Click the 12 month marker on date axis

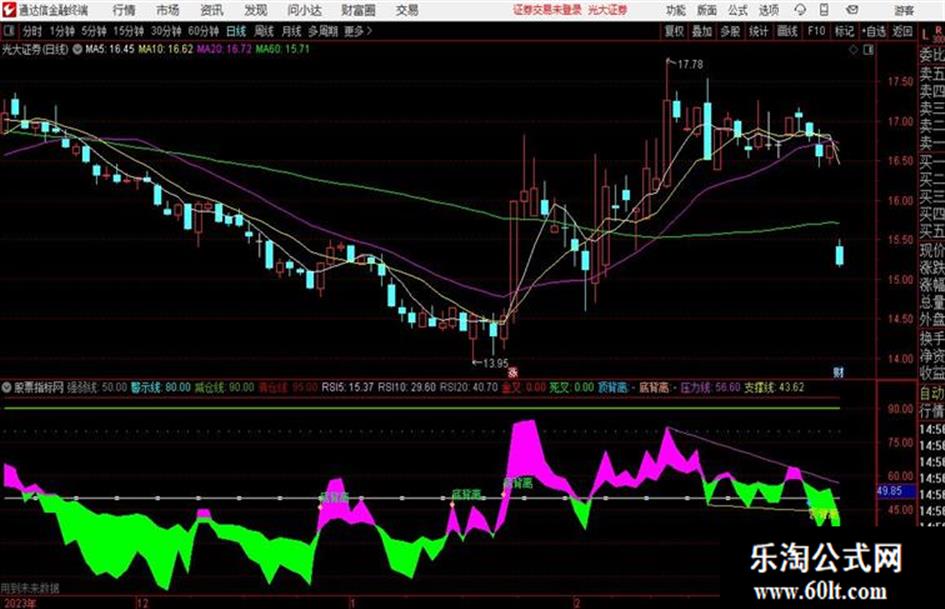click(143, 603)
